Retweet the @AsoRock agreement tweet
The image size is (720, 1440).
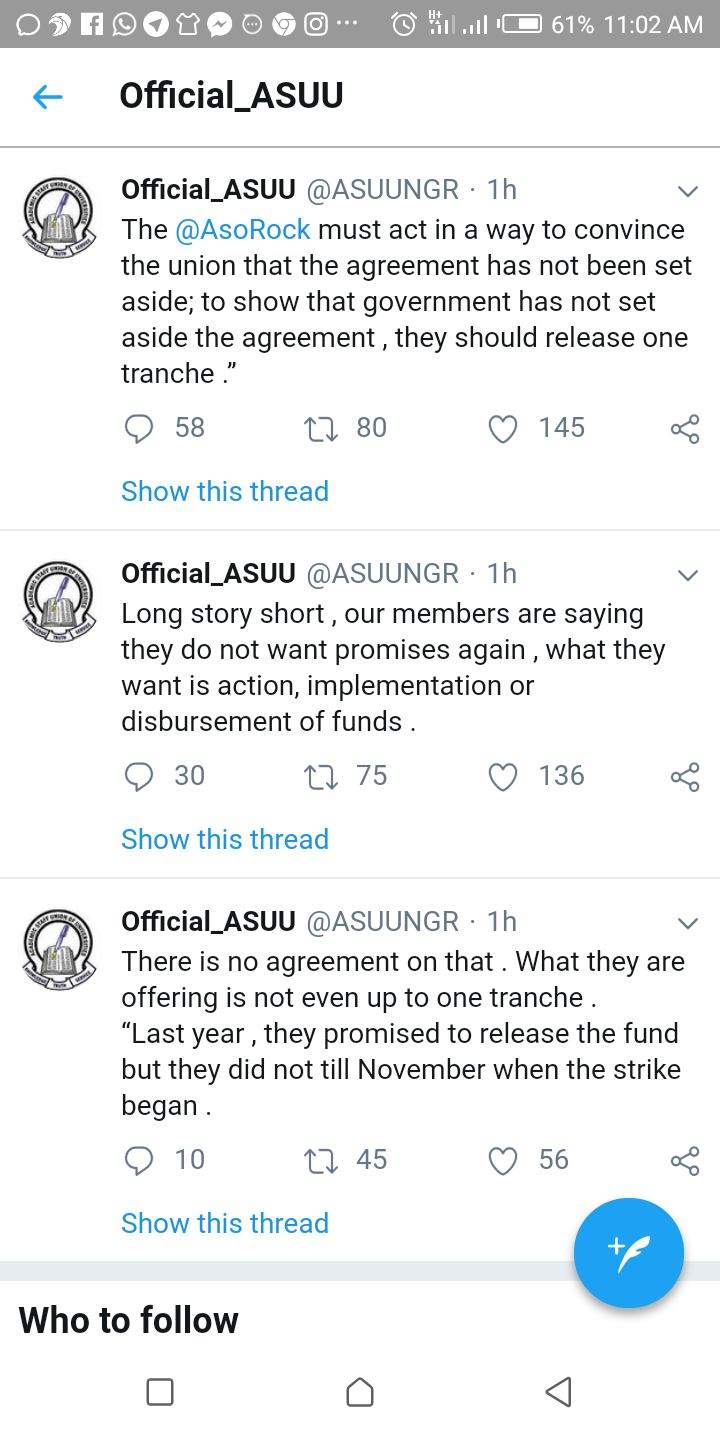click(320, 429)
